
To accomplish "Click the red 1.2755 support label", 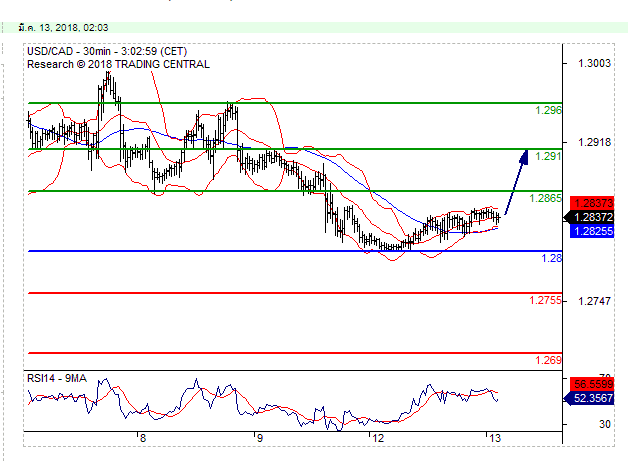I will click(x=545, y=300).
